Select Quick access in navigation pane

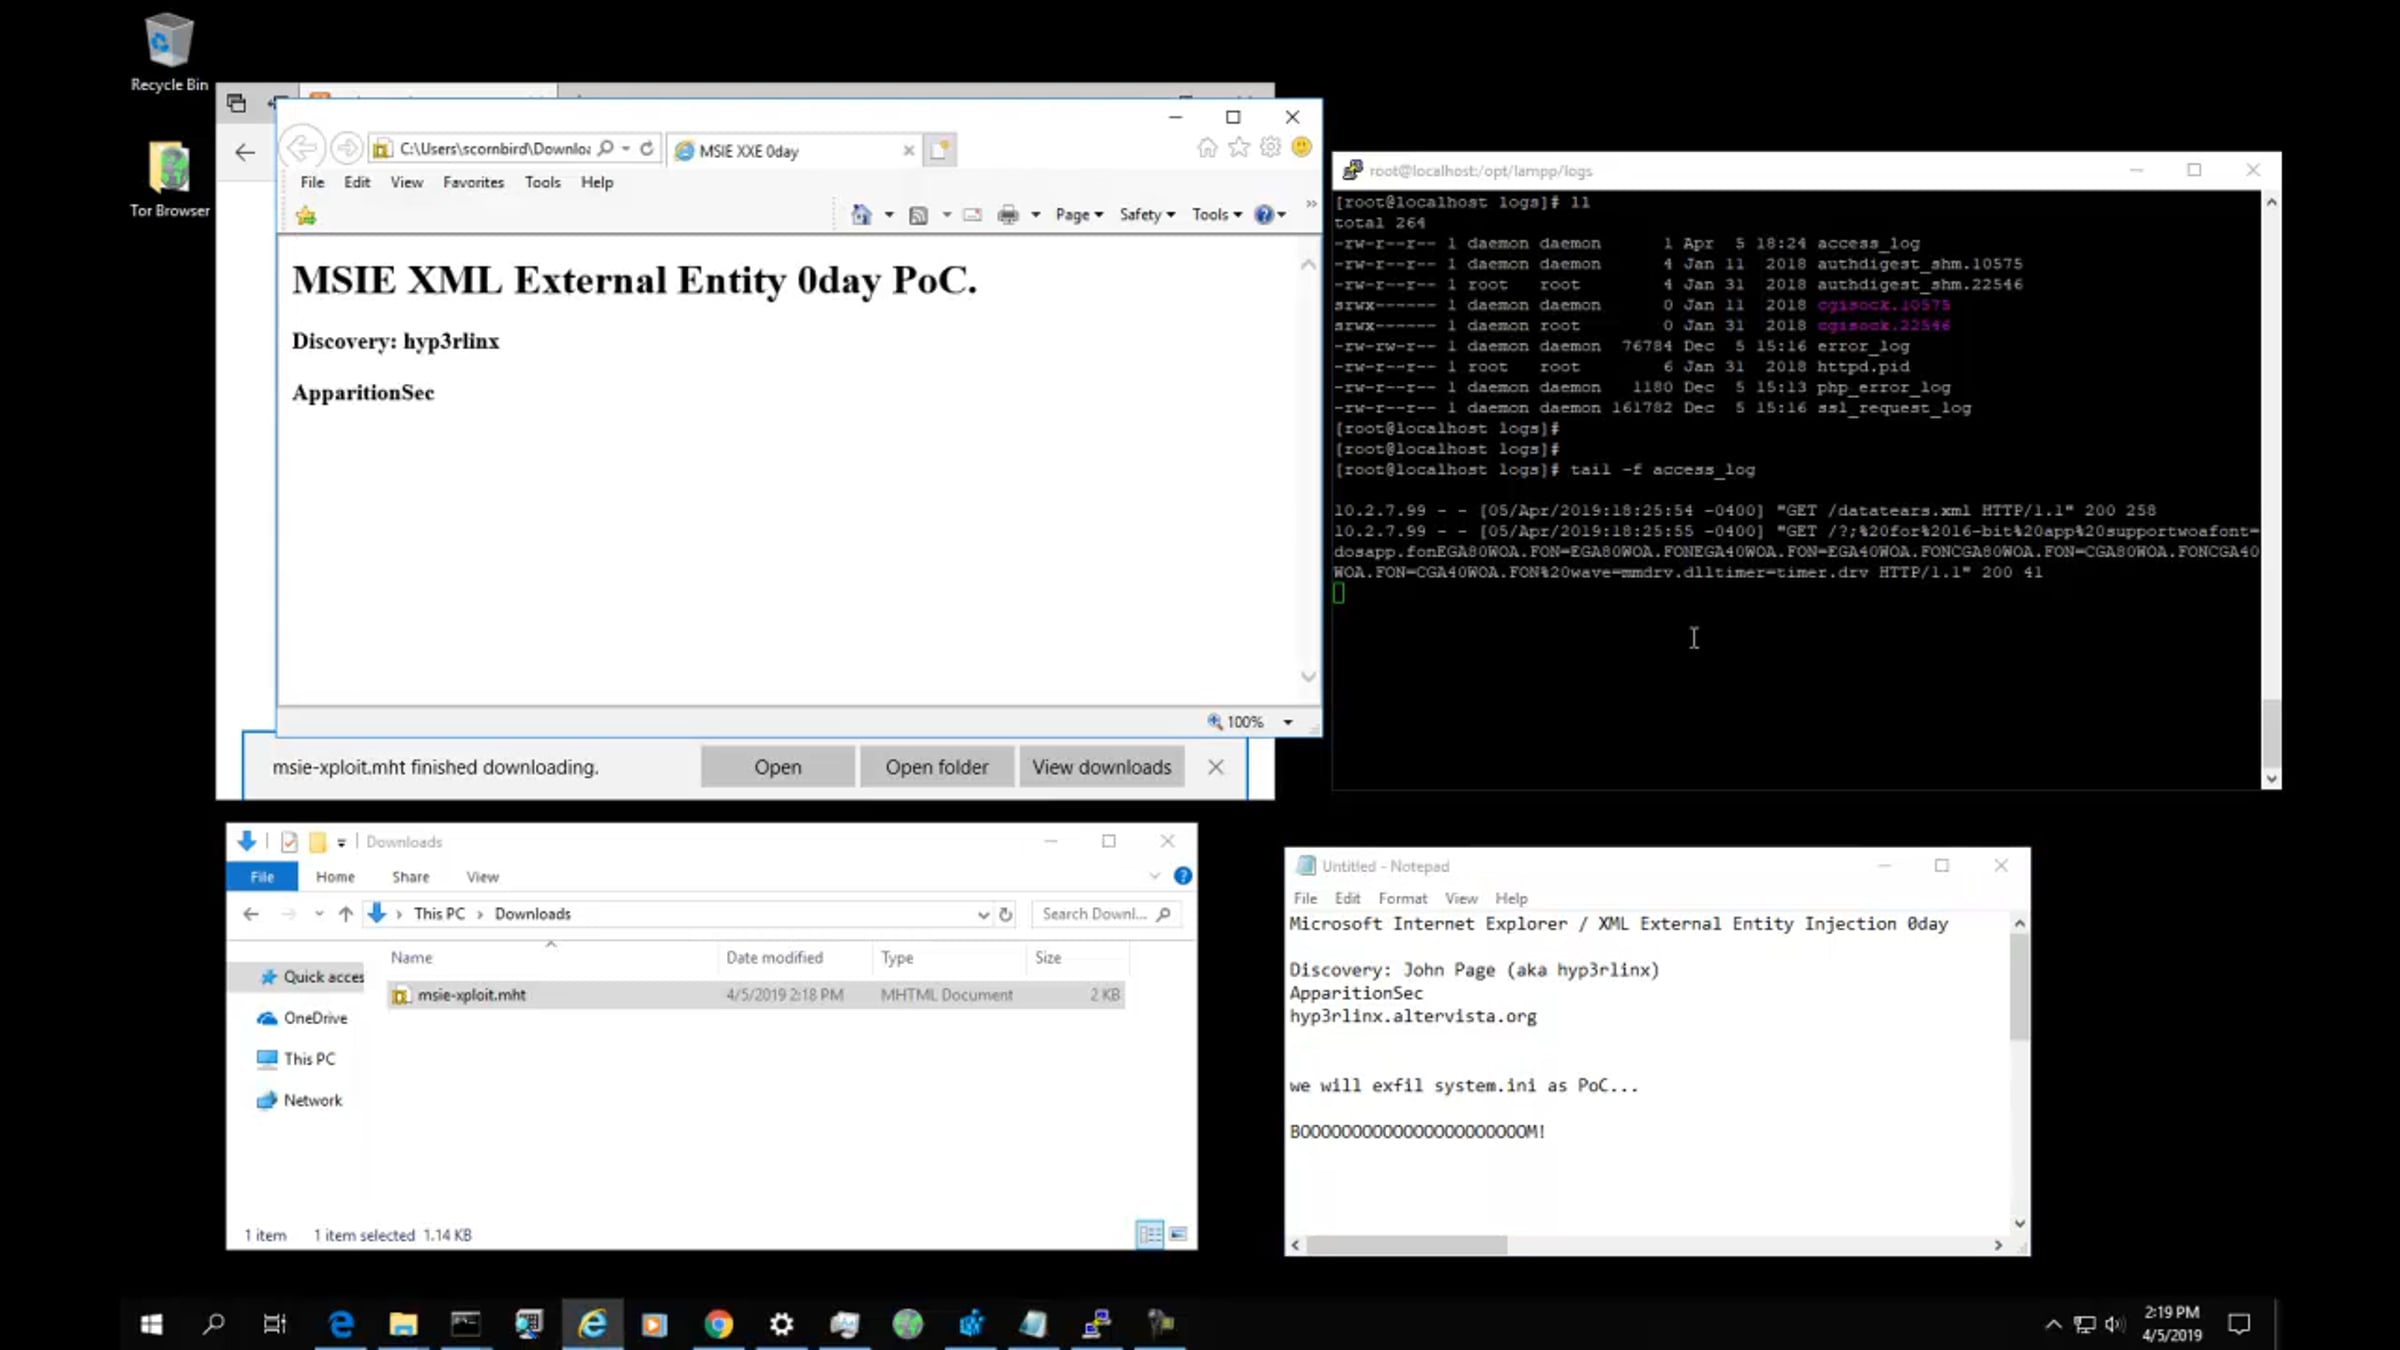pos(310,977)
